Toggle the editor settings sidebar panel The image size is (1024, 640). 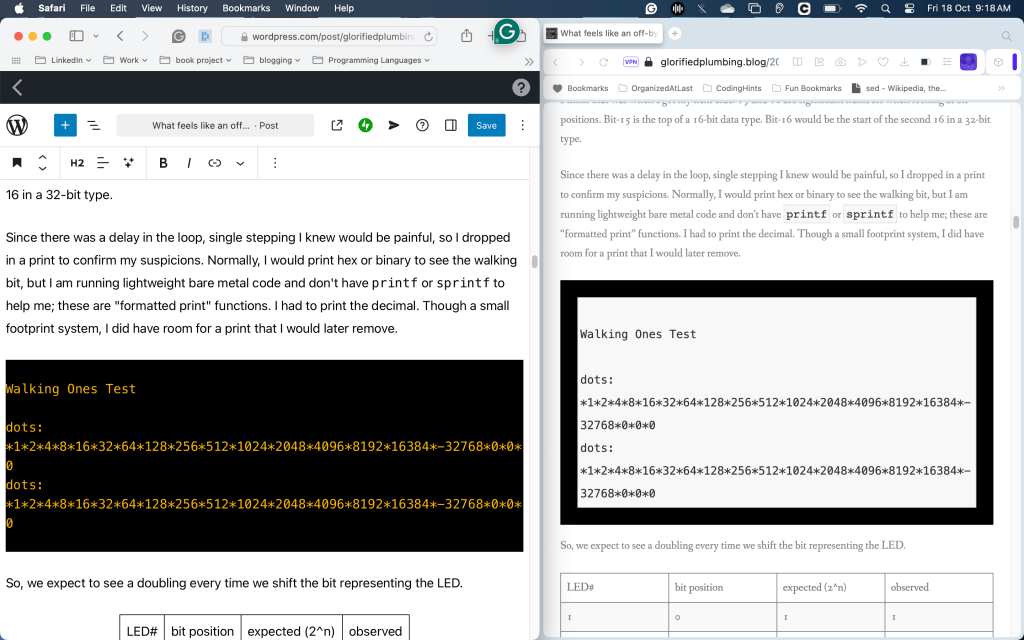pyautogui.click(x=451, y=125)
